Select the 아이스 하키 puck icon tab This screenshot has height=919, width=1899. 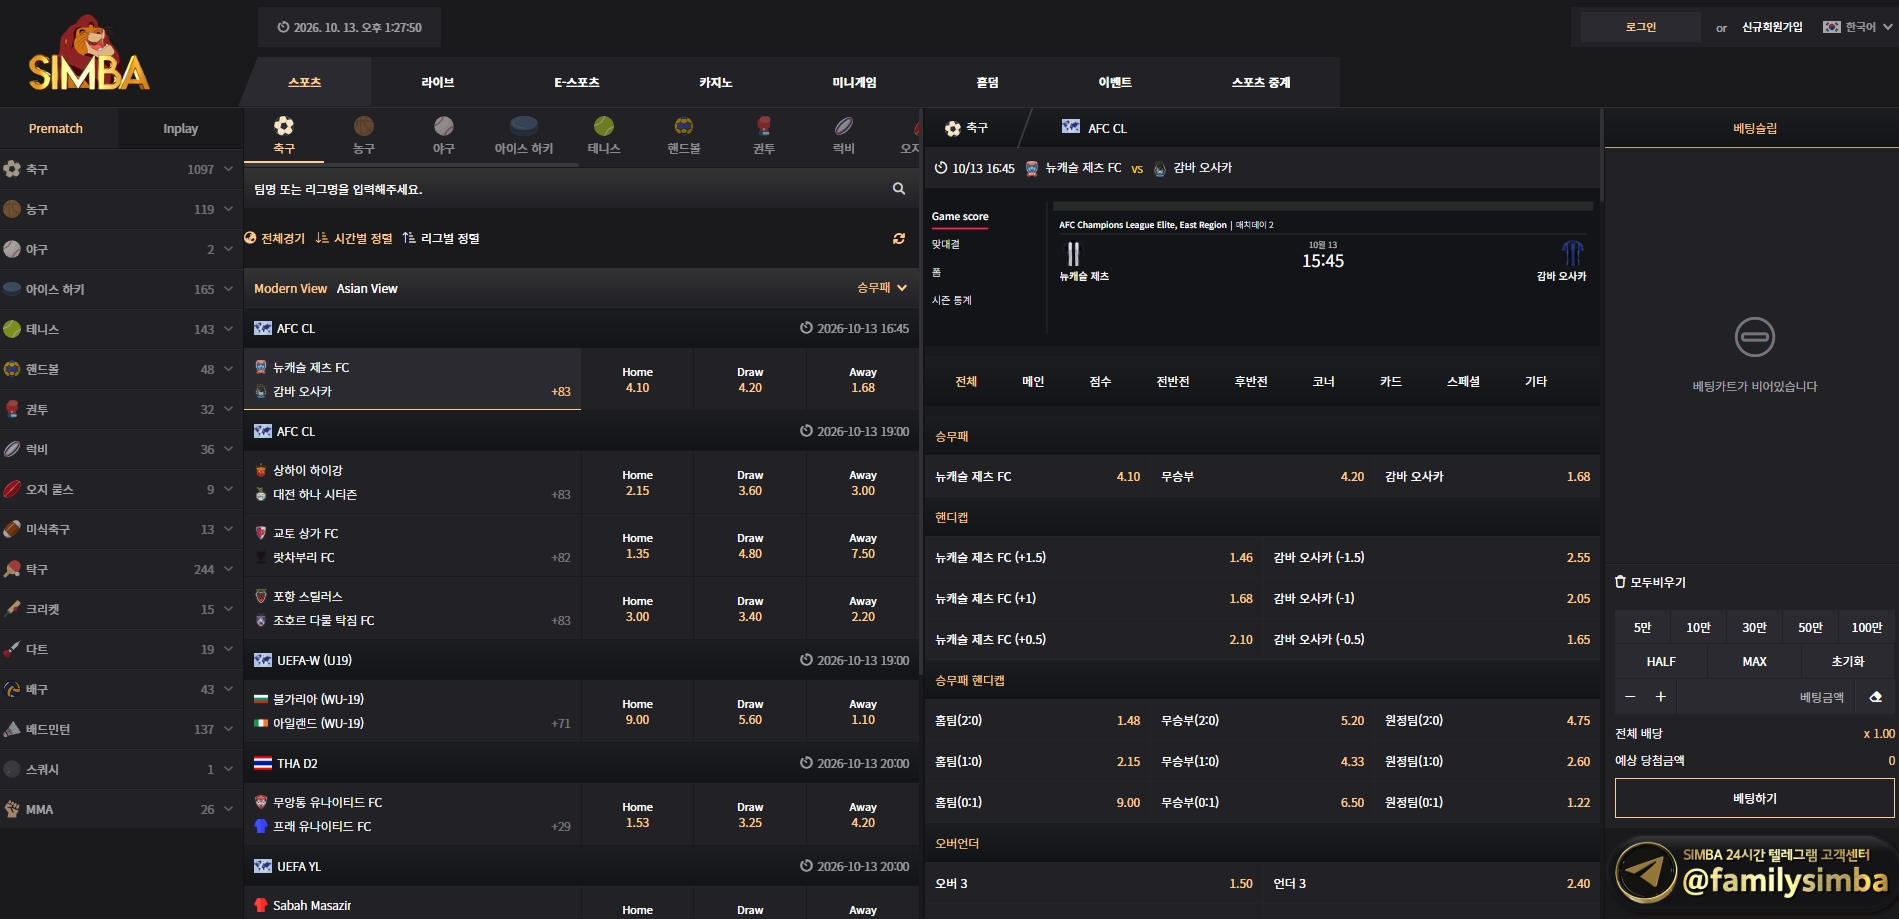[524, 135]
